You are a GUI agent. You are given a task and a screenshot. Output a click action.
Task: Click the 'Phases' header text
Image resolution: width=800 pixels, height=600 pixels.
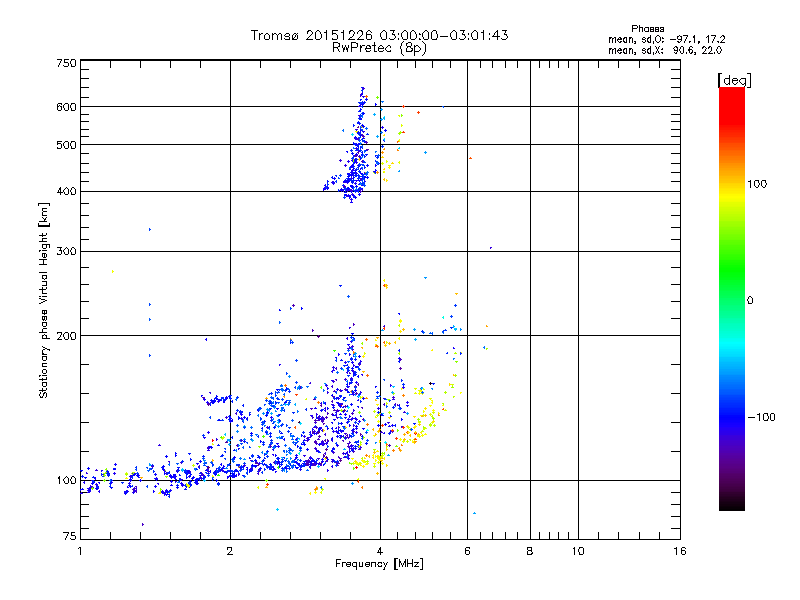click(x=647, y=29)
